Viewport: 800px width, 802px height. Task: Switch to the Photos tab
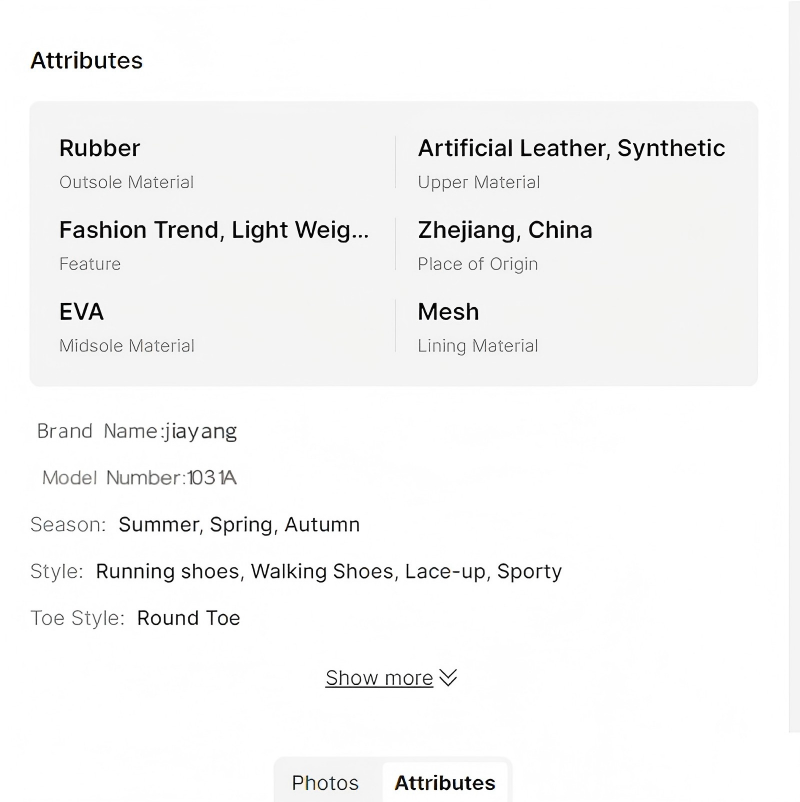[325, 782]
